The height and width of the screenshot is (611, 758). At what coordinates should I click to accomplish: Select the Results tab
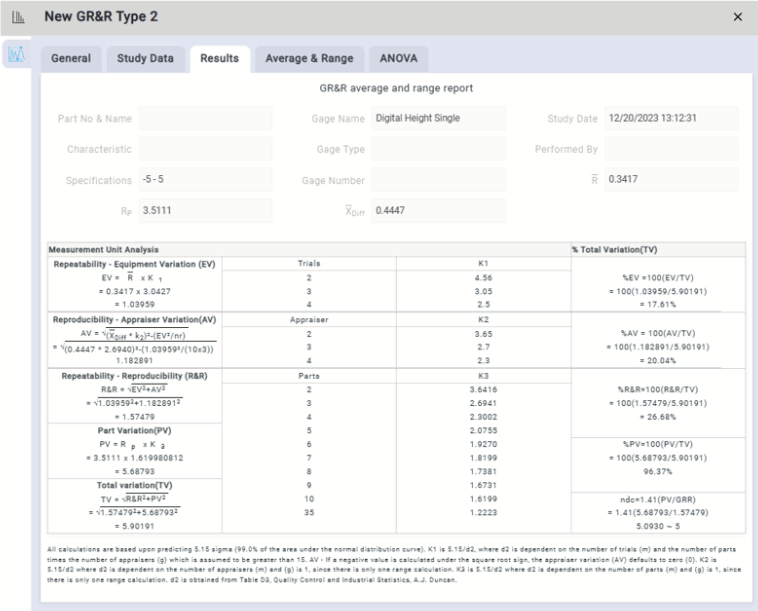(x=219, y=58)
